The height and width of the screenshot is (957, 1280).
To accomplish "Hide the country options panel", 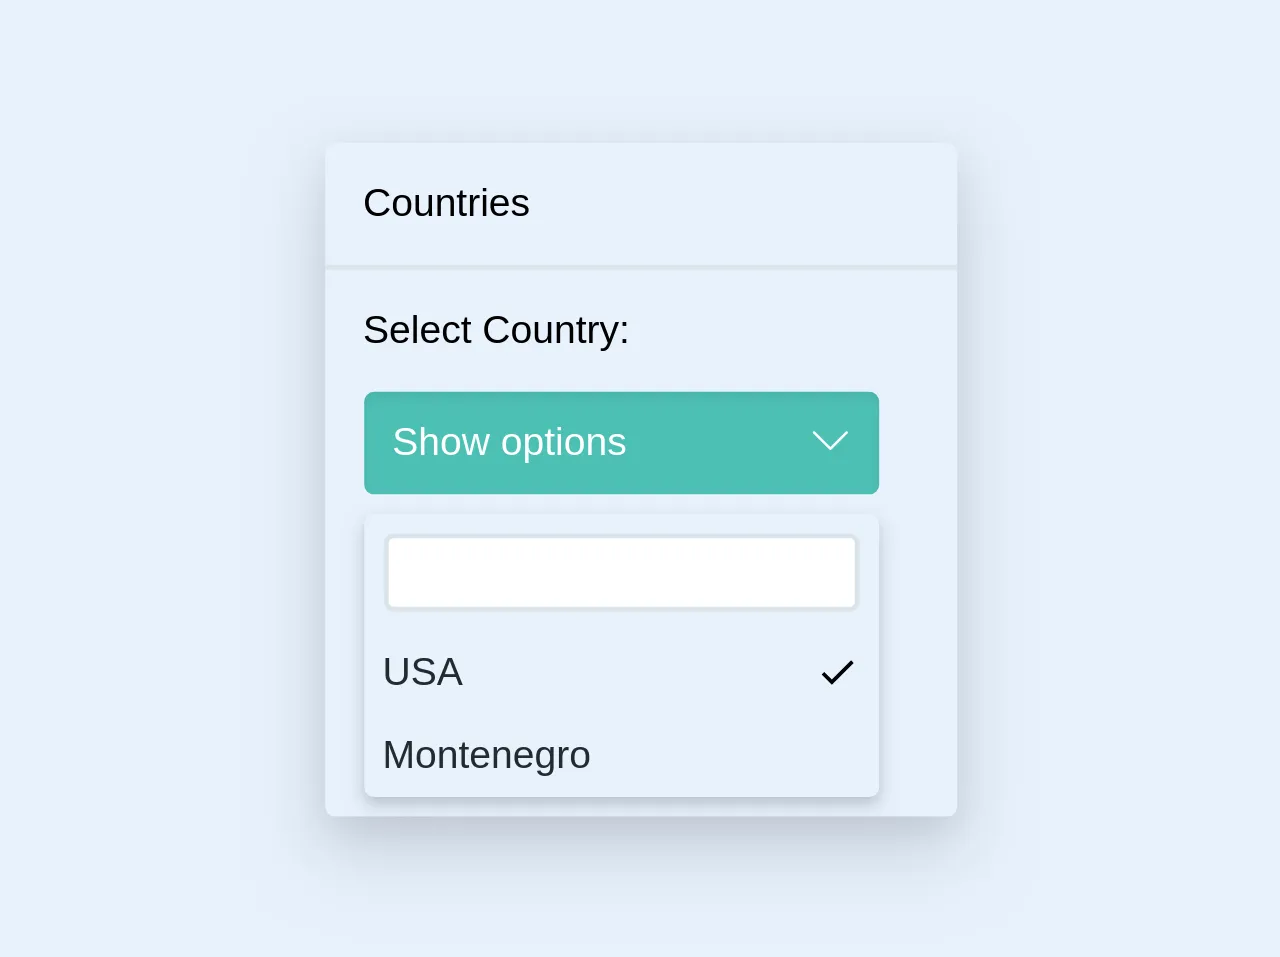I will click(621, 443).
